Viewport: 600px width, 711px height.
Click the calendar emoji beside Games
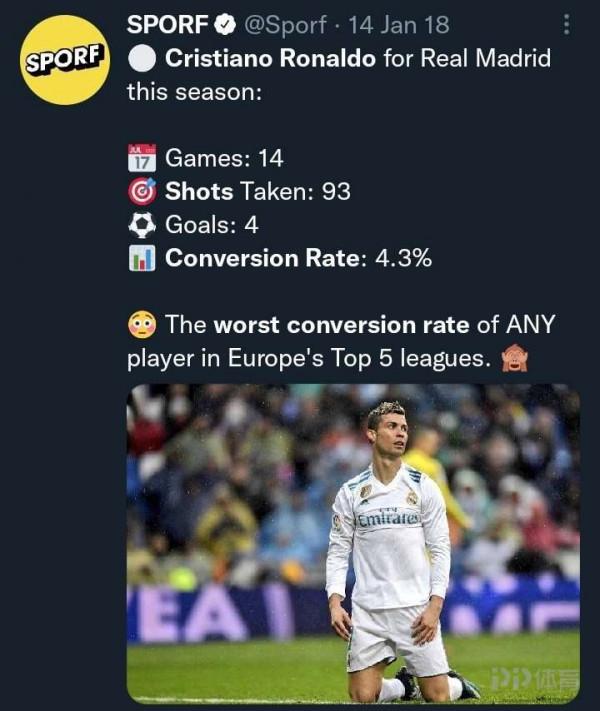coord(142,157)
